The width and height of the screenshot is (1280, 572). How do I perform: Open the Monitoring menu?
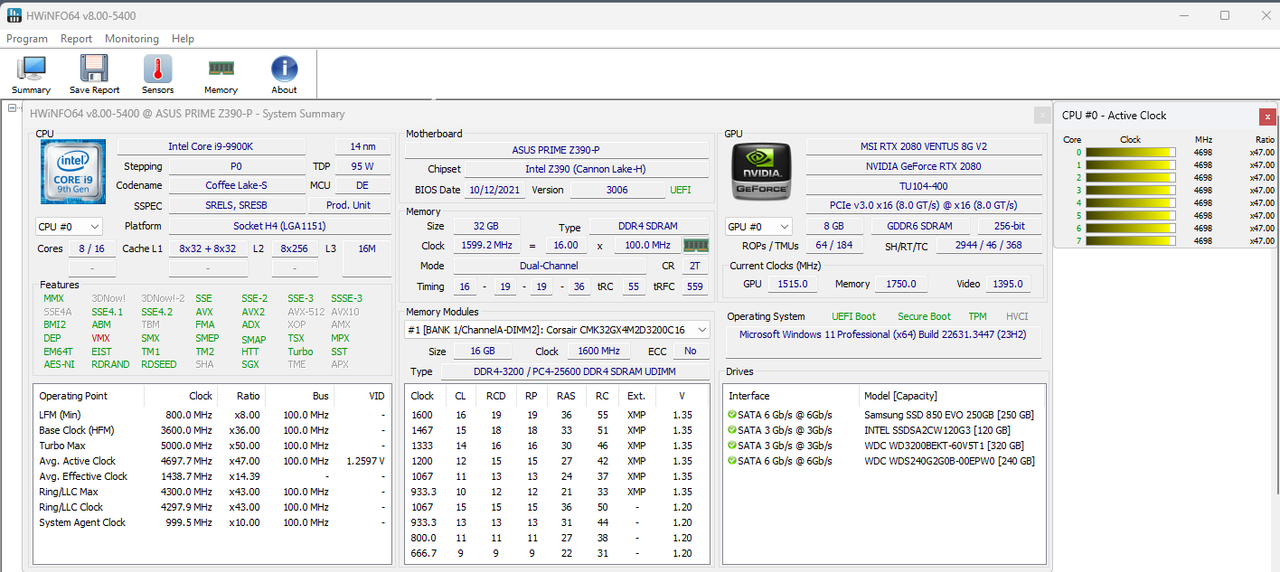[x=132, y=39]
